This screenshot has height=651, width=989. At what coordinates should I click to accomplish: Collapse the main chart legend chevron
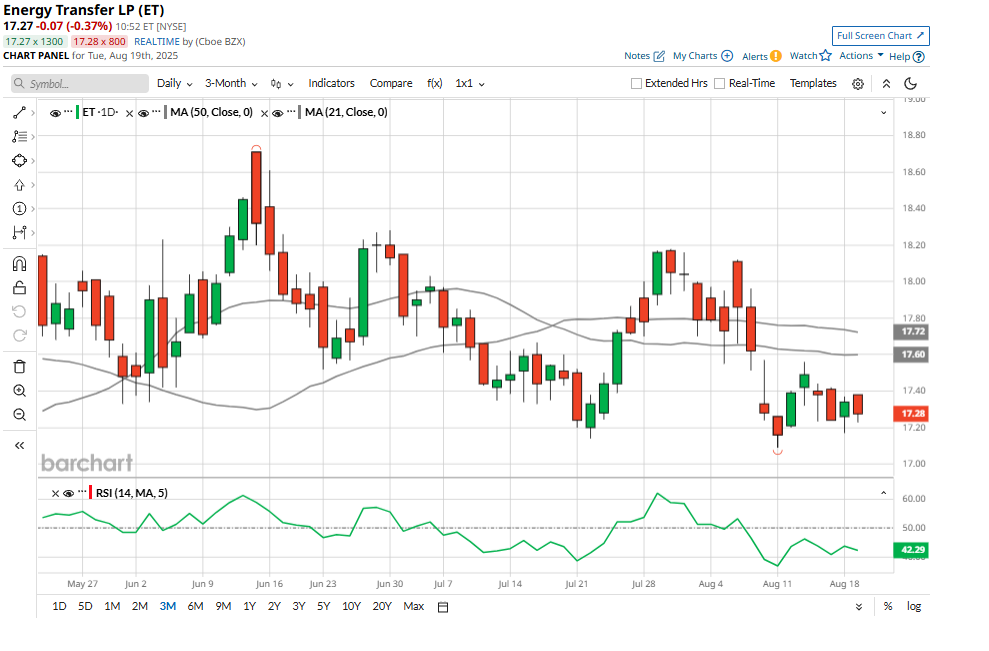(884, 113)
